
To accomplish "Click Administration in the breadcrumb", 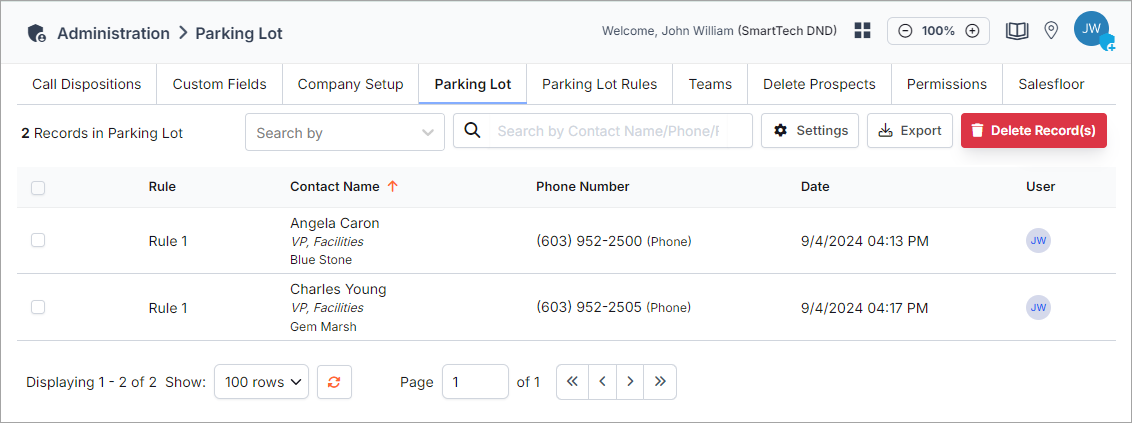I will click(x=113, y=33).
